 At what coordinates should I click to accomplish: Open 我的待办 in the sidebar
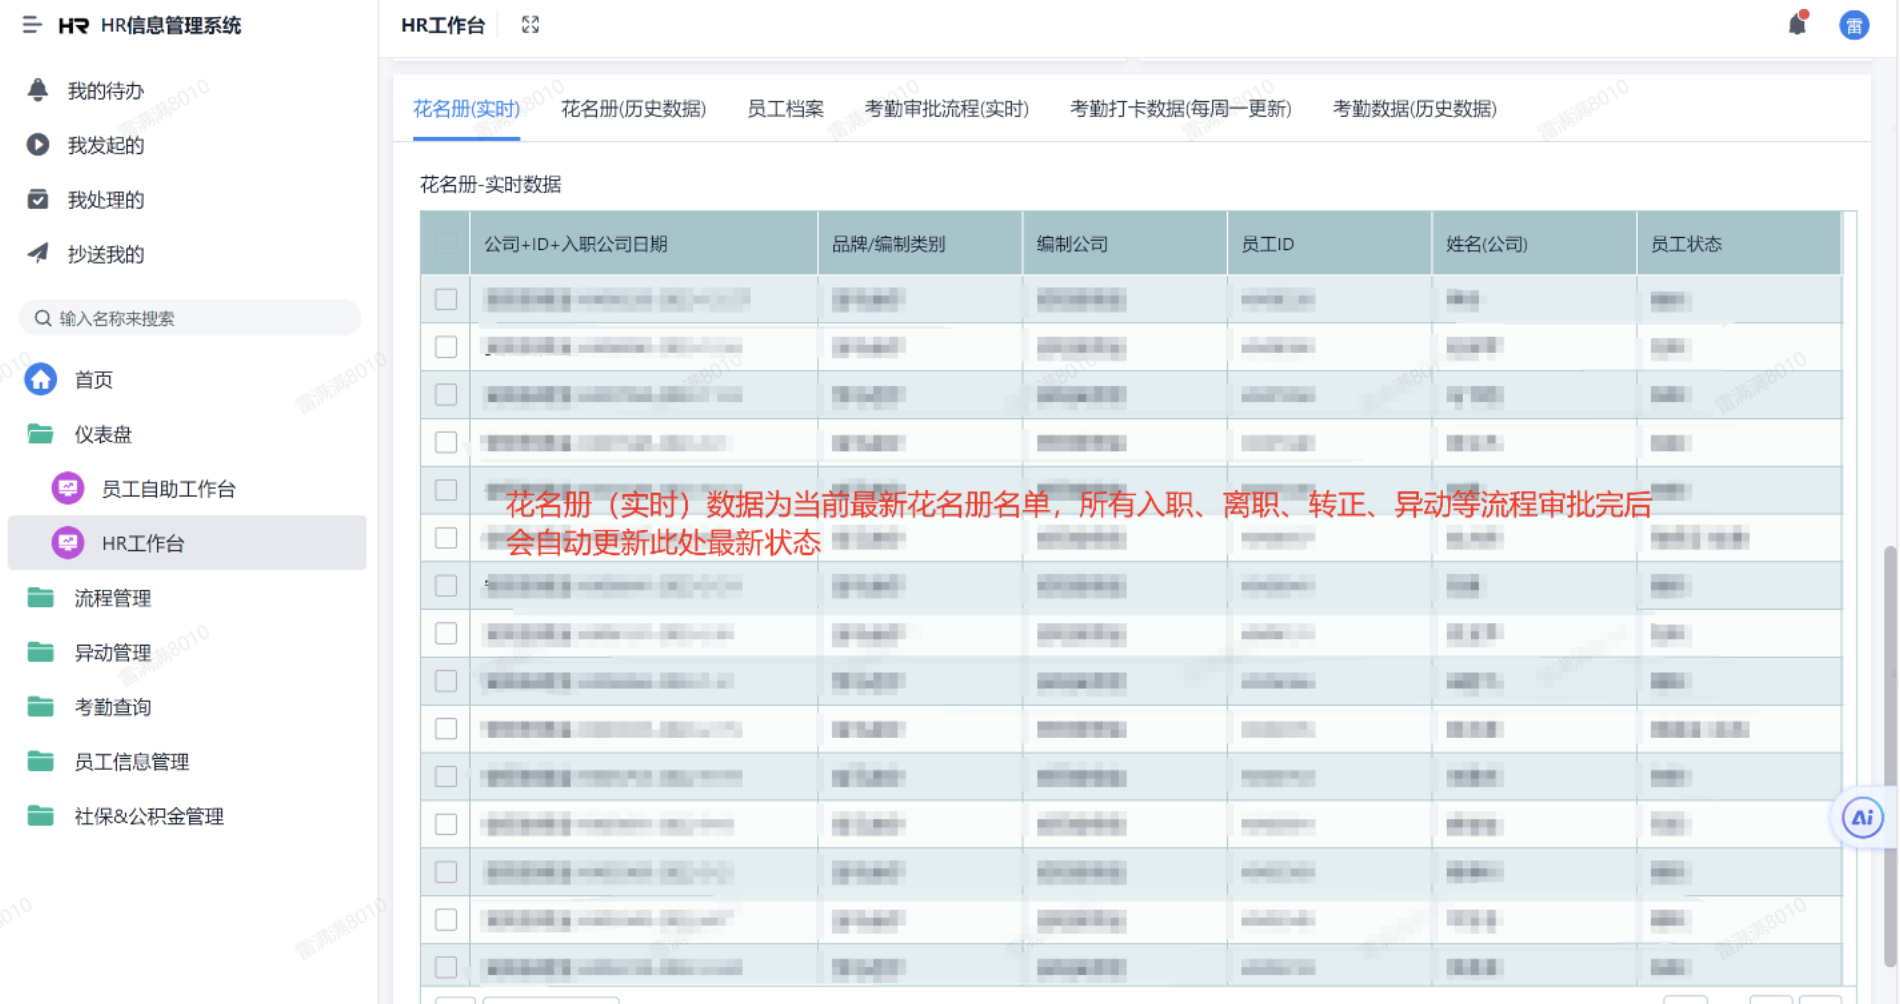[105, 91]
